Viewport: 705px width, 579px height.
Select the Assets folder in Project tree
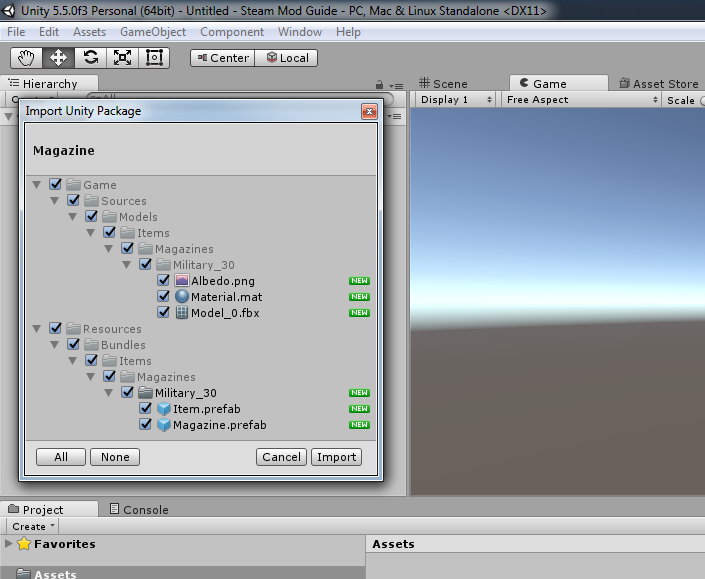[182, 573]
